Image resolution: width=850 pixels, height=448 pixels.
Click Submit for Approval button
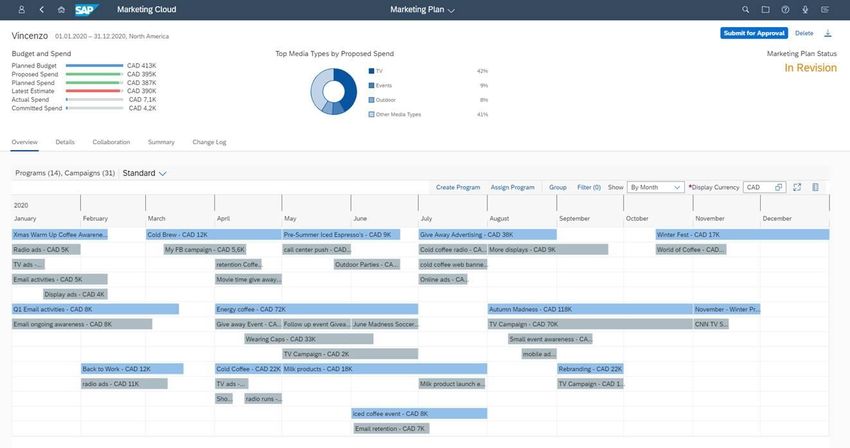click(x=754, y=33)
